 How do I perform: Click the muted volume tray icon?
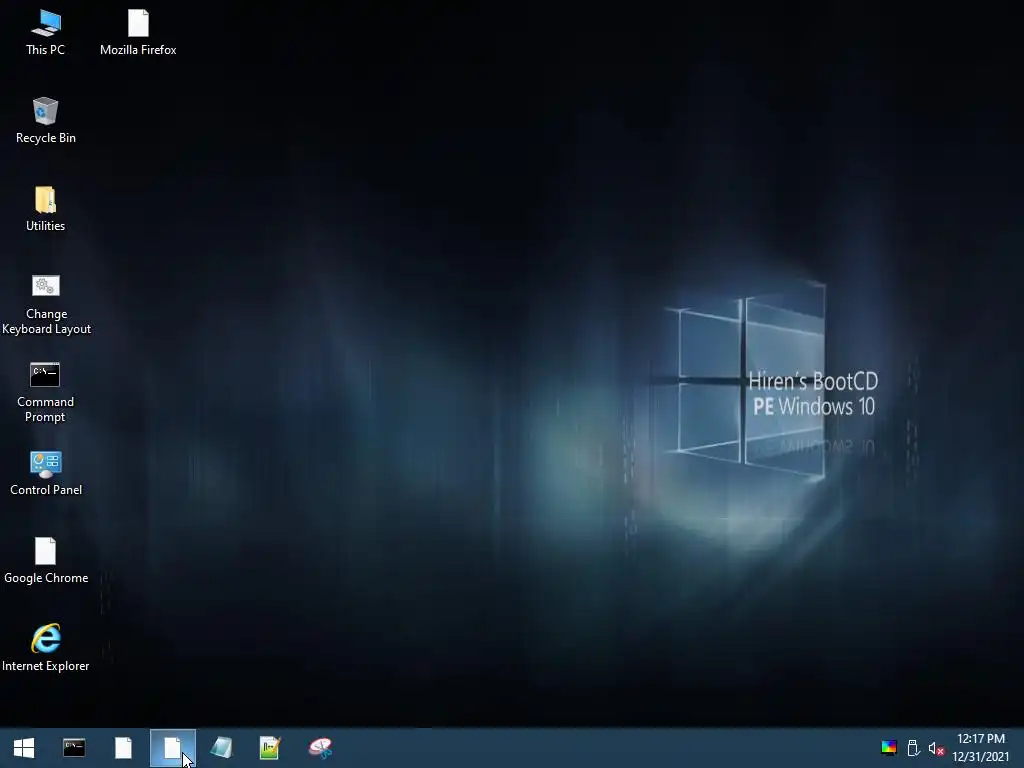click(936, 748)
